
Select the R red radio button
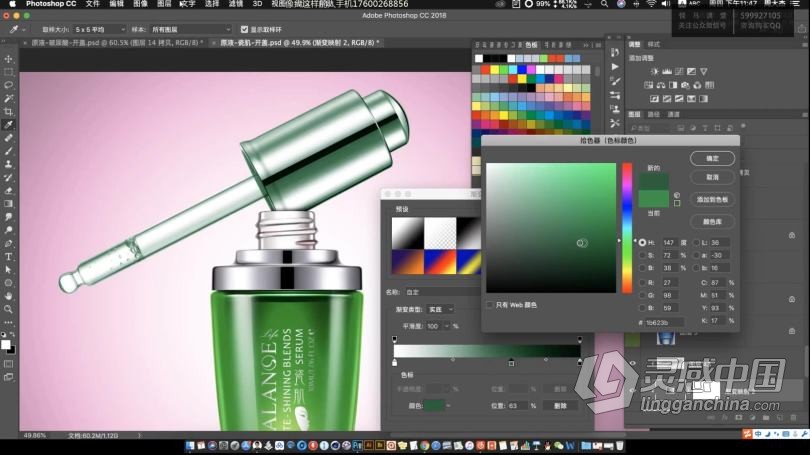coord(642,283)
